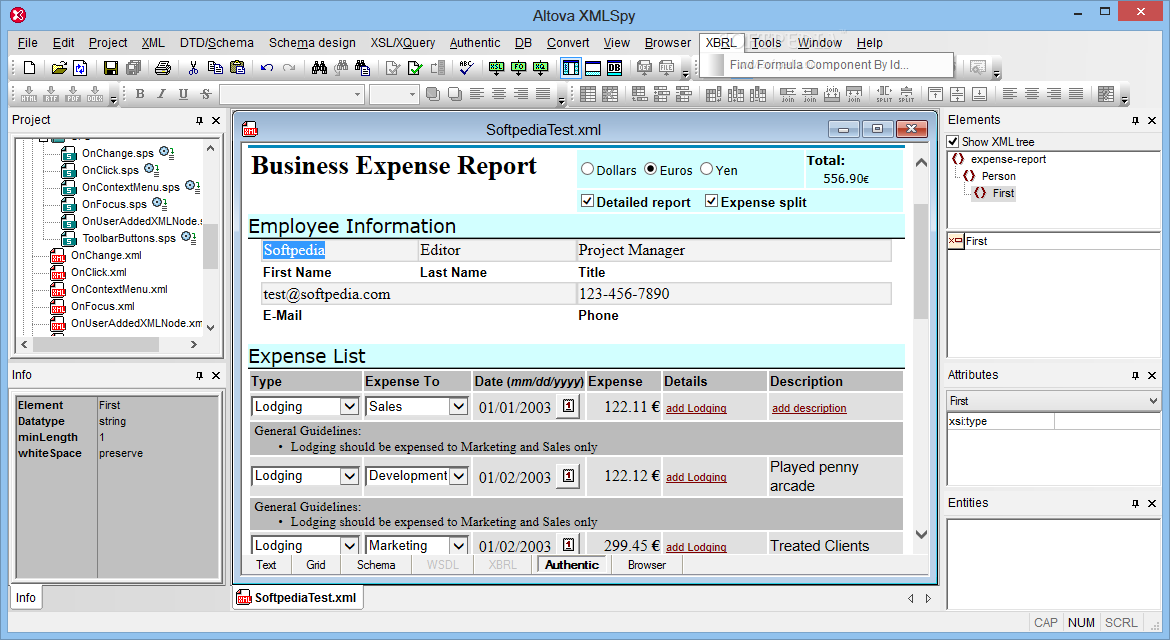Open the Schema design menu

point(313,43)
